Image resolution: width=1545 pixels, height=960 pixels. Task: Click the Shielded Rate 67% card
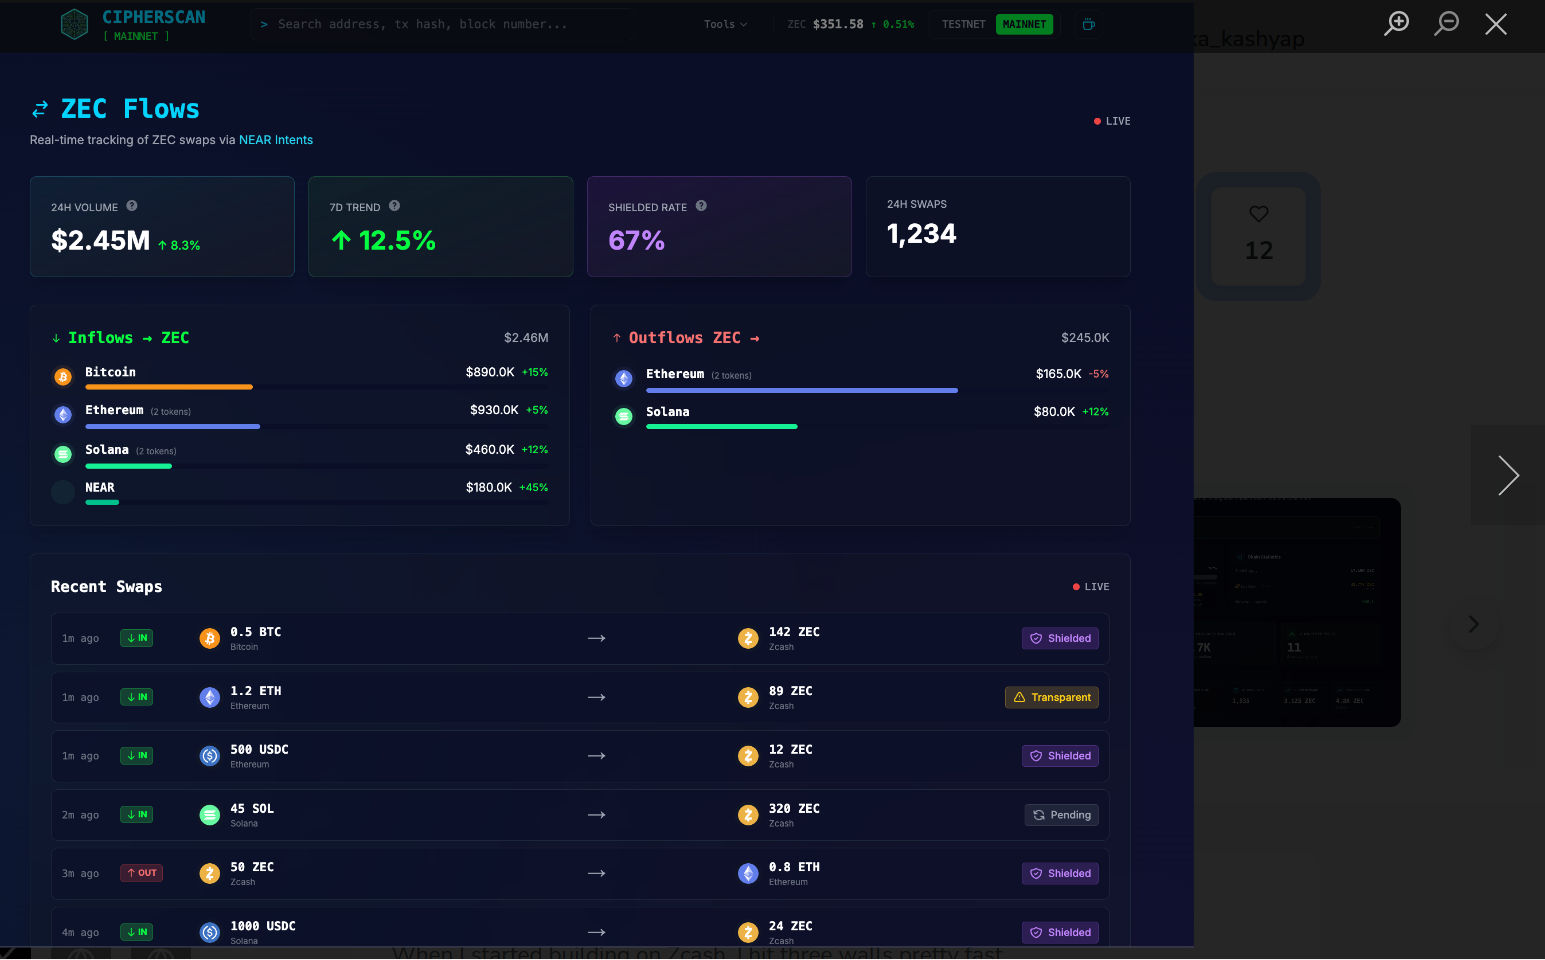719,227
